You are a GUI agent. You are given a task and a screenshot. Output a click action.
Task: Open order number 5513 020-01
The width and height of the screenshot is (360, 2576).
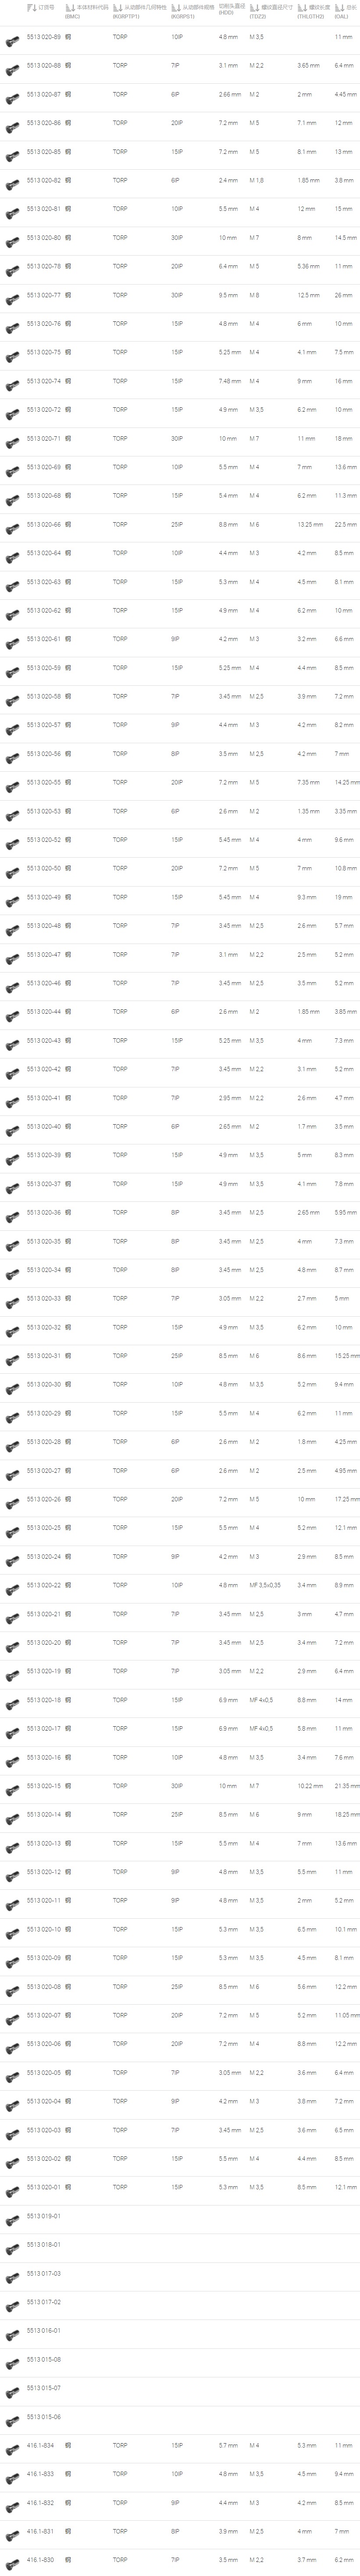43,2187
